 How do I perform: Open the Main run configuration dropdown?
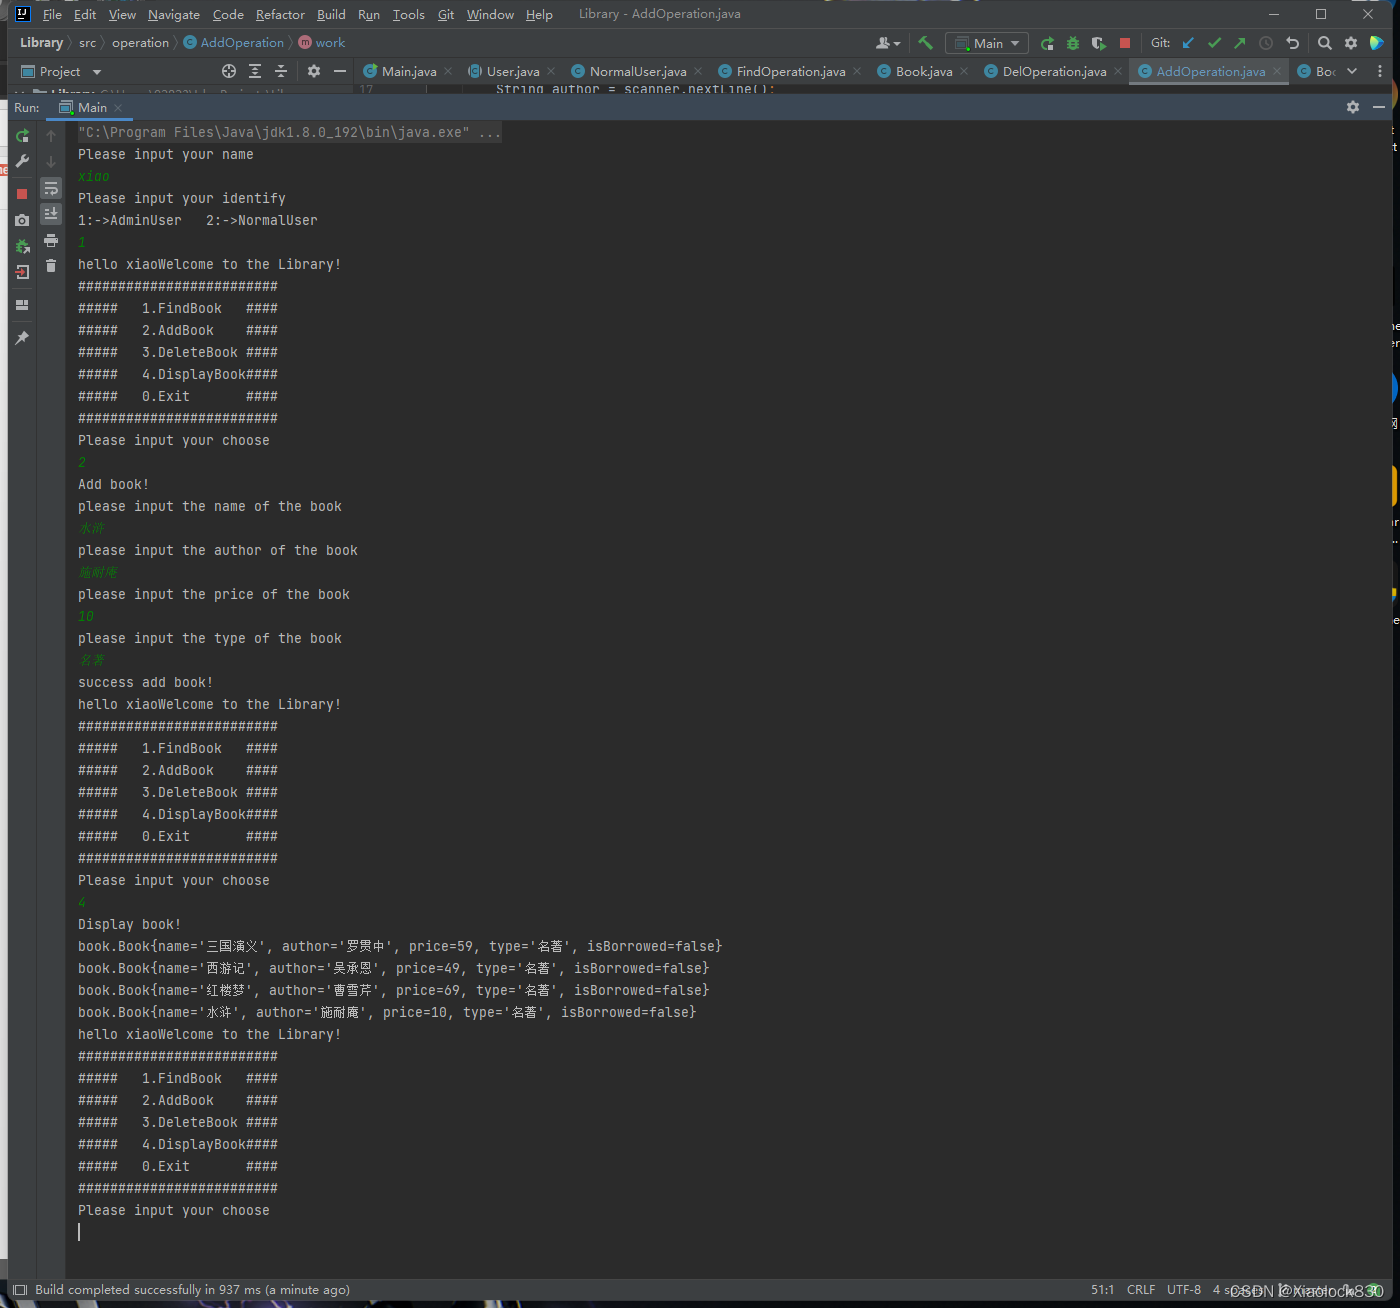tap(987, 43)
